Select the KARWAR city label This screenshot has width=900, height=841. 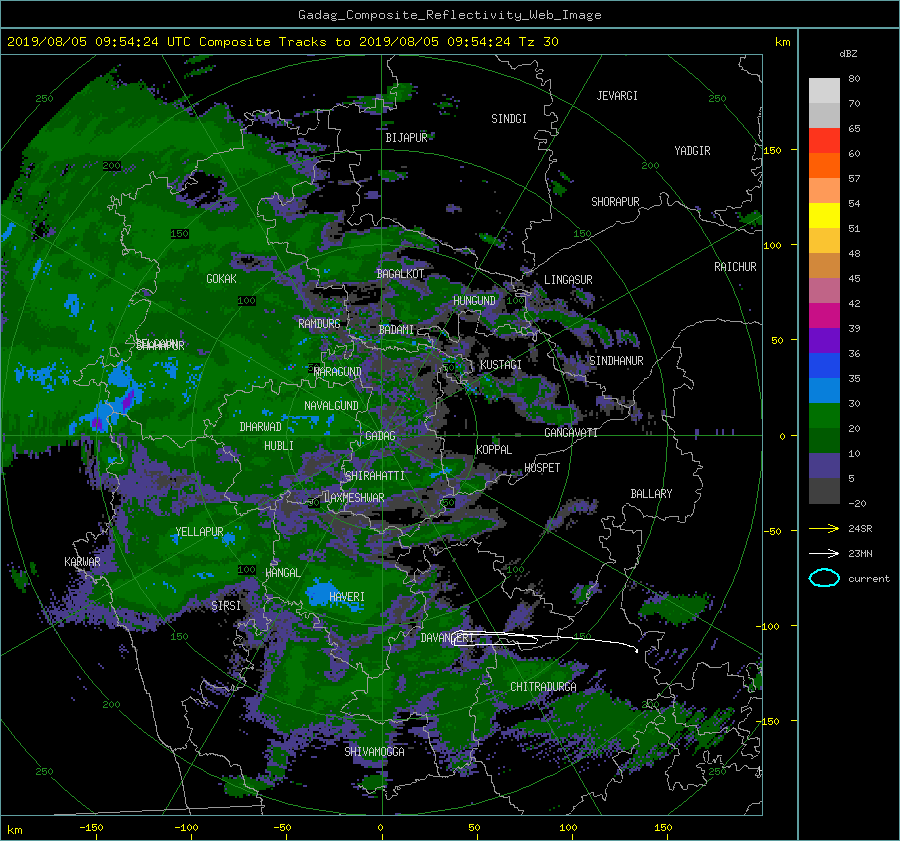pos(82,562)
